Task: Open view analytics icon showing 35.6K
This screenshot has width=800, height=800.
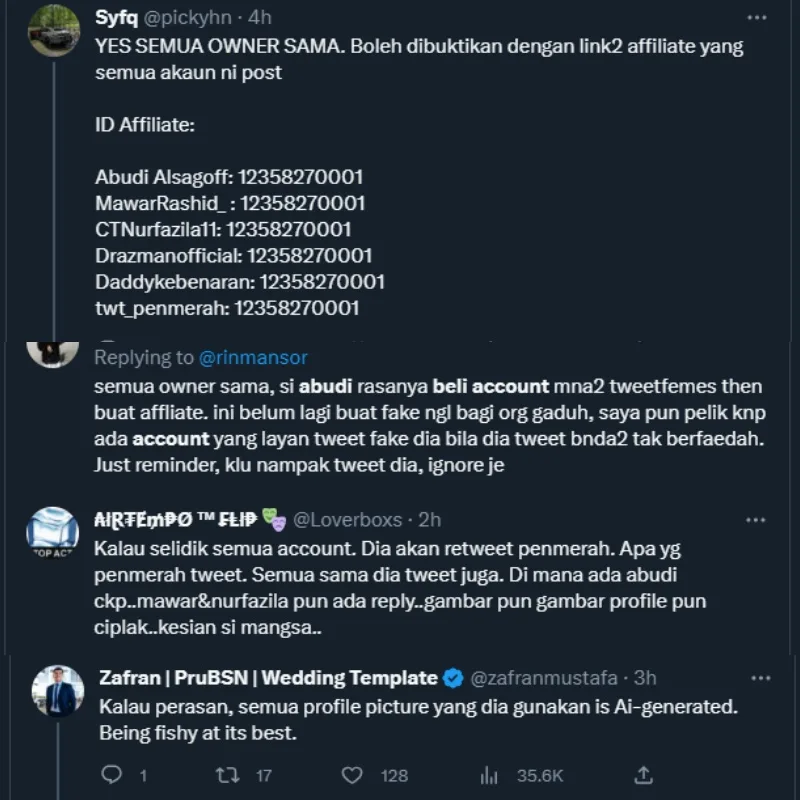Action: tap(490, 775)
